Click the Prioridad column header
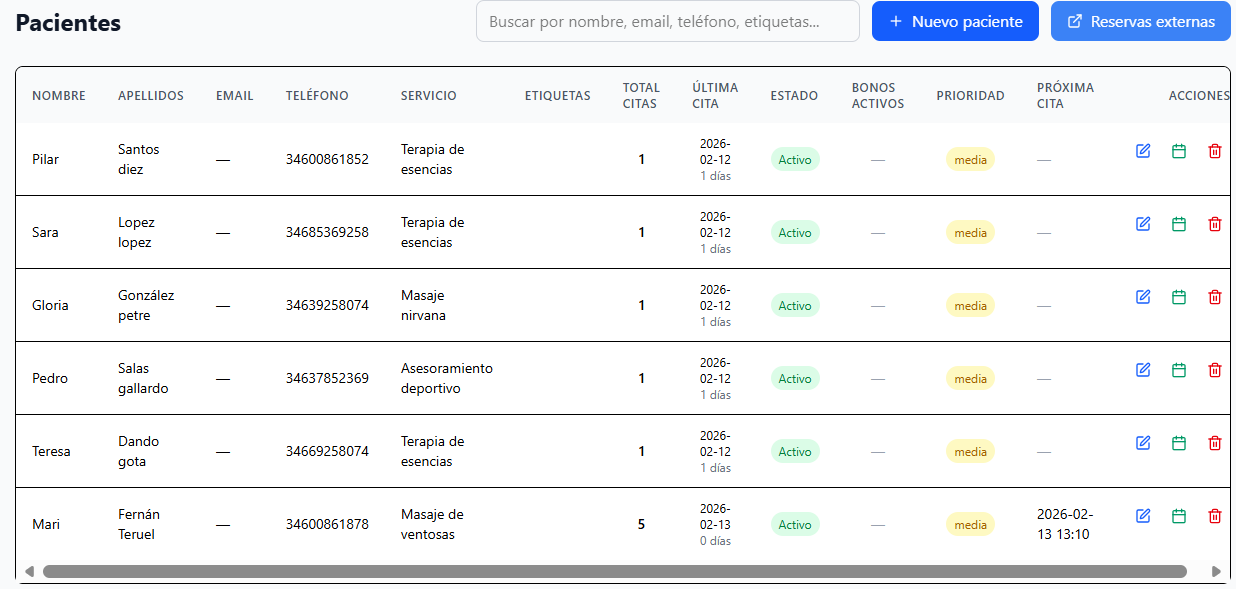Image resolution: width=1236 pixels, height=589 pixels. coord(970,96)
